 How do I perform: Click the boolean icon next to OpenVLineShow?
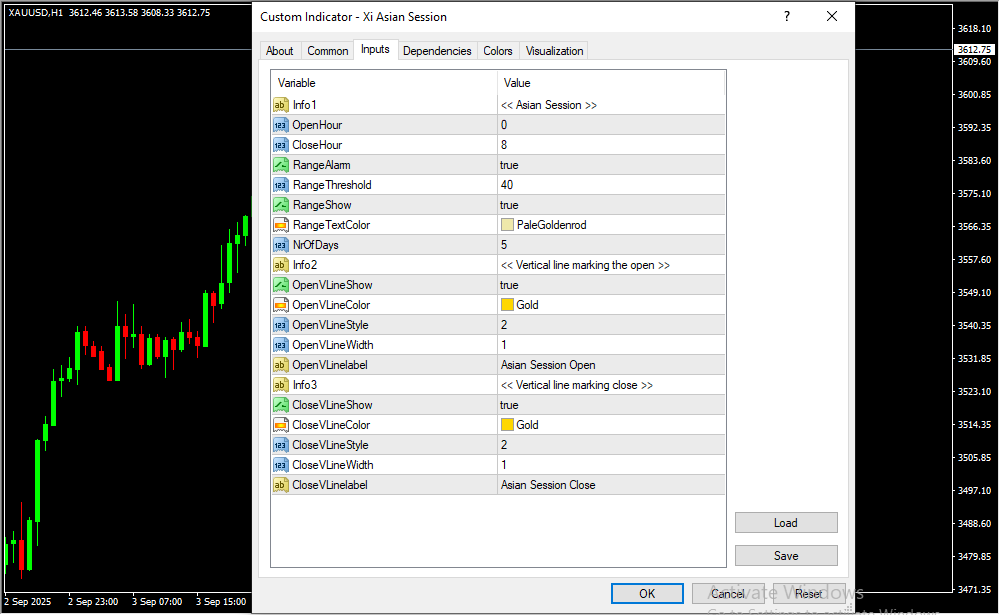[281, 285]
